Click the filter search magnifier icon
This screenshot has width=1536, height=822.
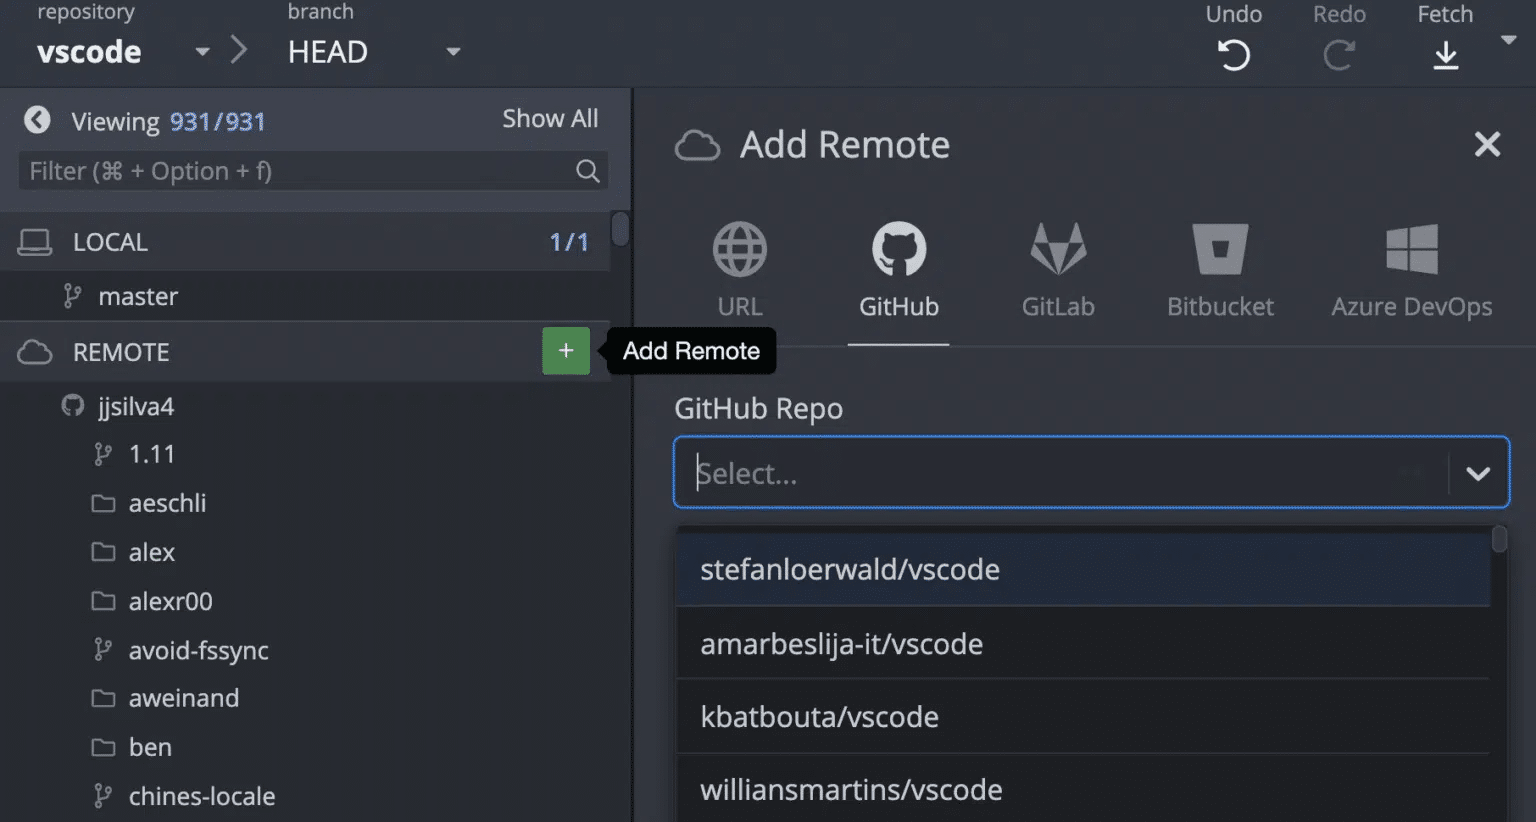(588, 171)
